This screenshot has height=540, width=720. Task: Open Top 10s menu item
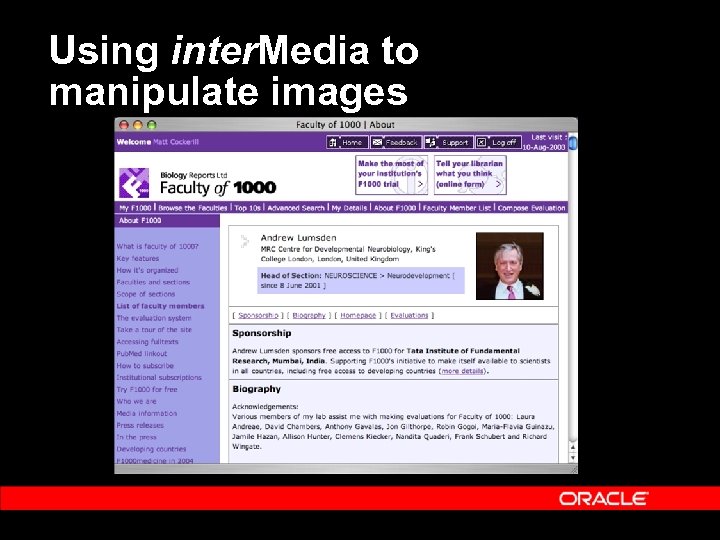[248, 208]
